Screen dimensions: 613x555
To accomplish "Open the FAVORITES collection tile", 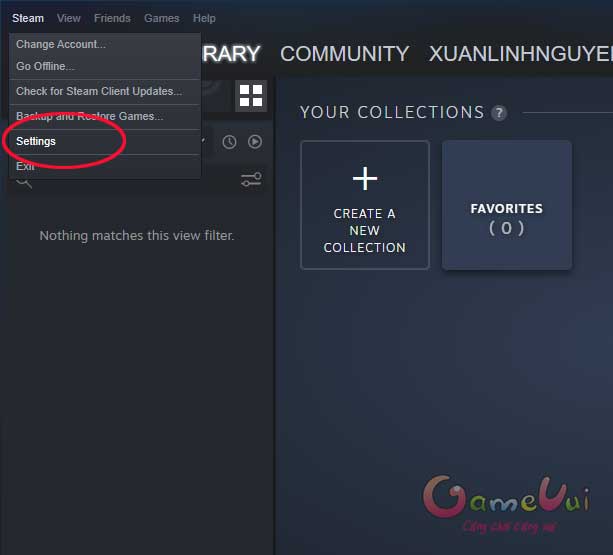I will click(x=507, y=205).
